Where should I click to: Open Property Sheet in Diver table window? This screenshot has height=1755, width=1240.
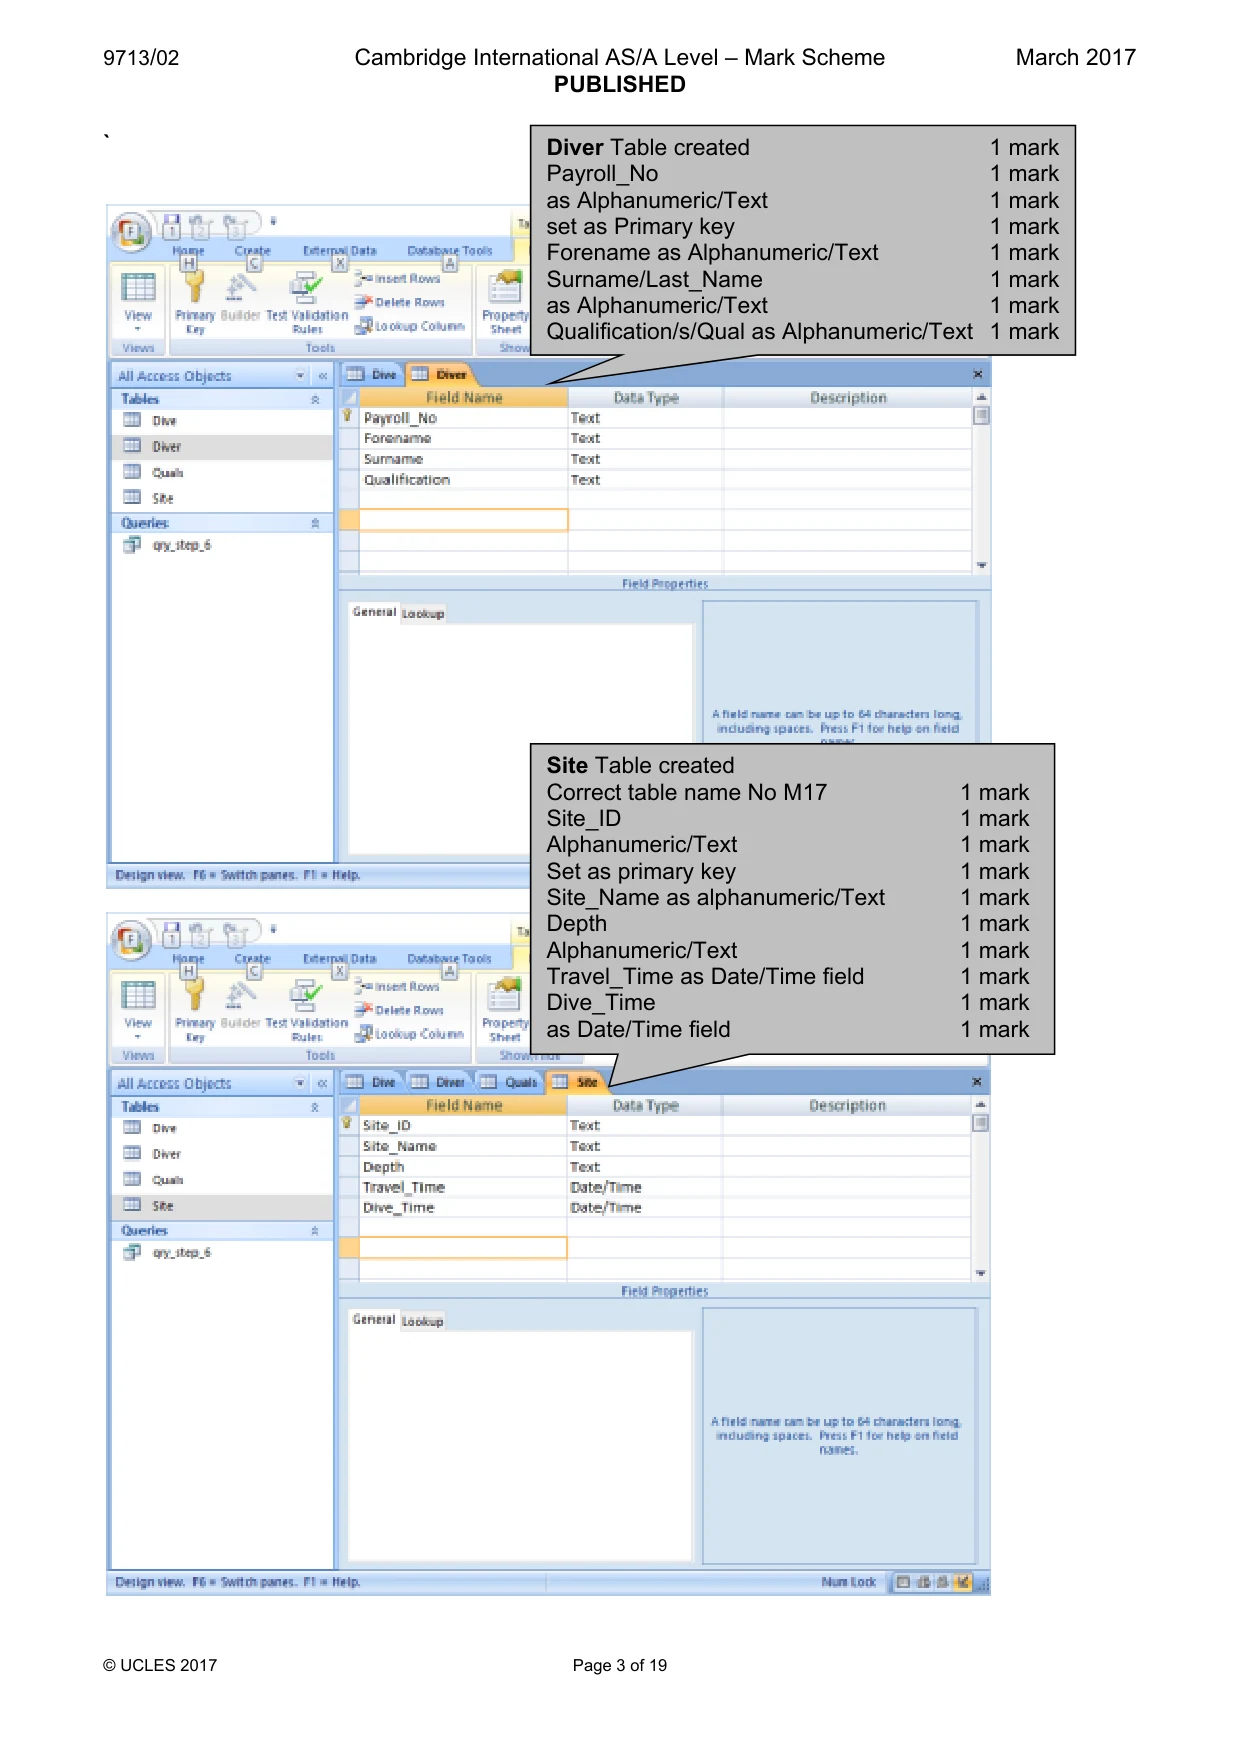coord(506,300)
